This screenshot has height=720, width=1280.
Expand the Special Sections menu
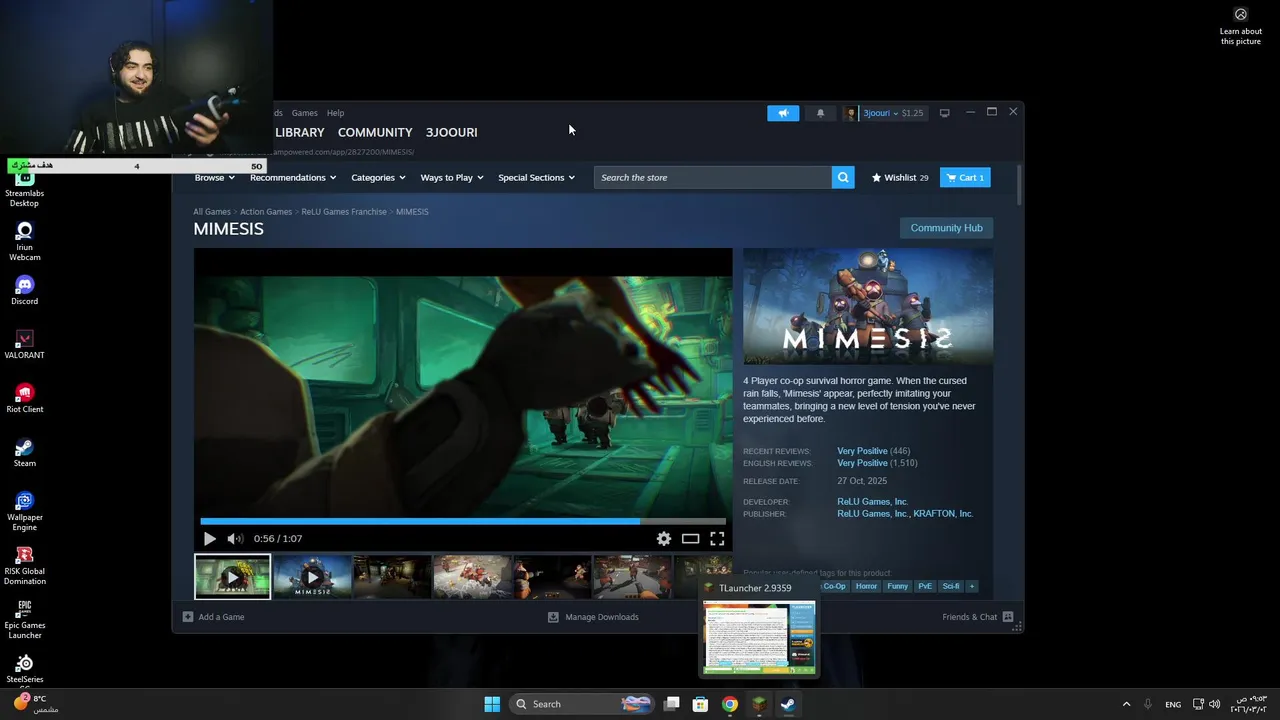pos(537,177)
